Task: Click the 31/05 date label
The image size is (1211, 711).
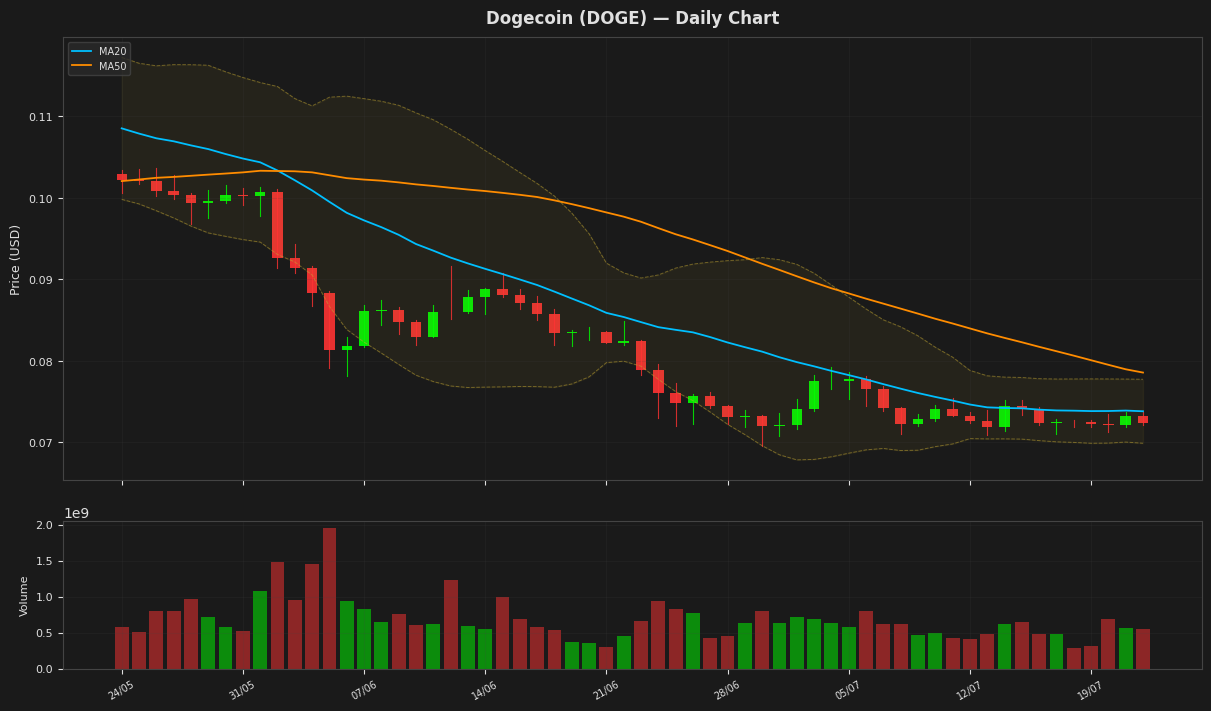Action: click(242, 690)
